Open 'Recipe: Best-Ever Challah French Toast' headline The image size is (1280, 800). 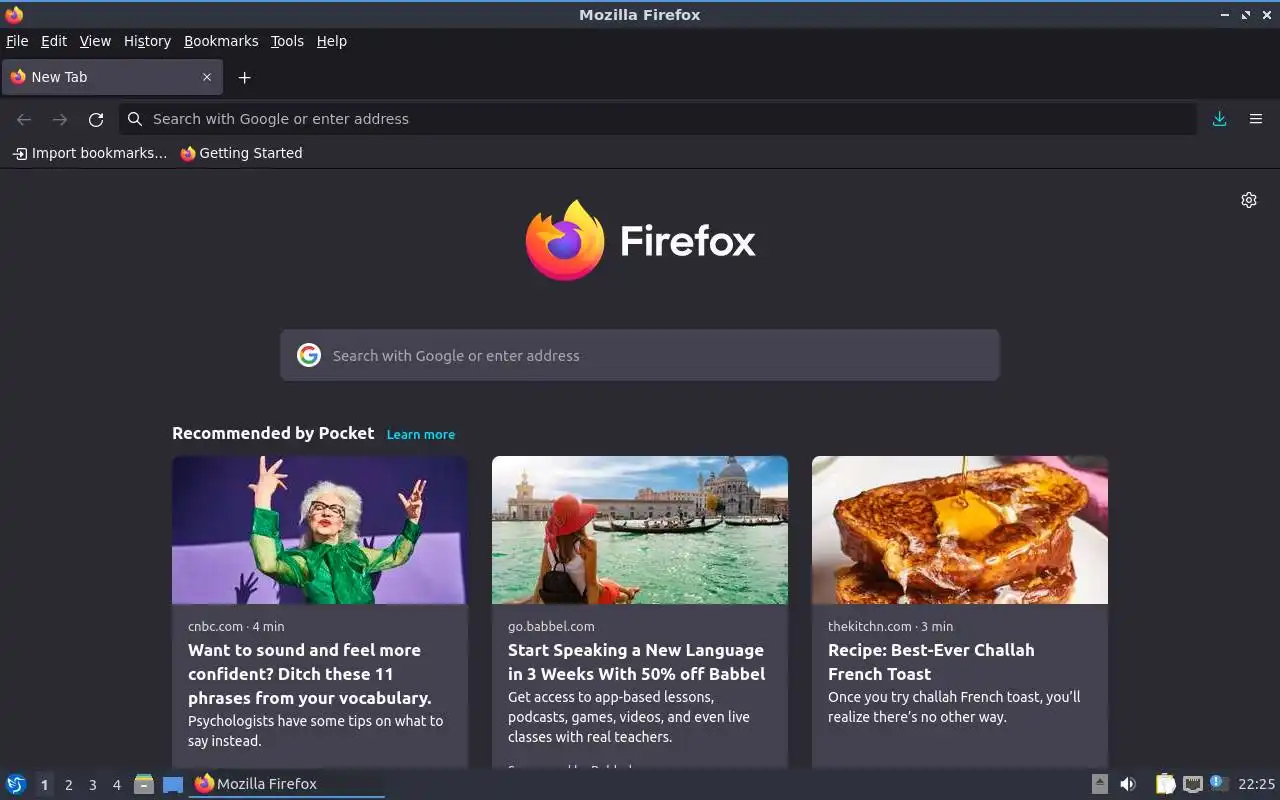click(x=931, y=662)
